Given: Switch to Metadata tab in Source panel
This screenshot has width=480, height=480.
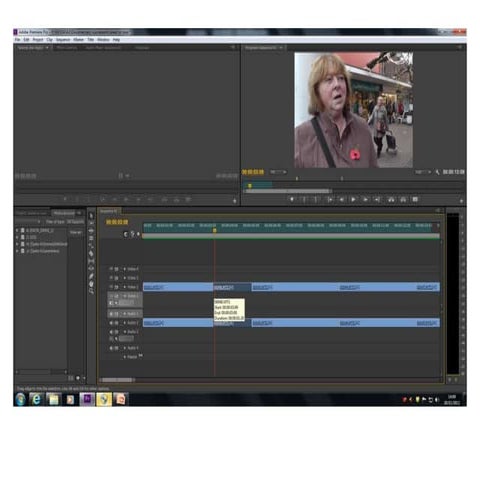Looking at the screenshot, I should [x=142, y=48].
